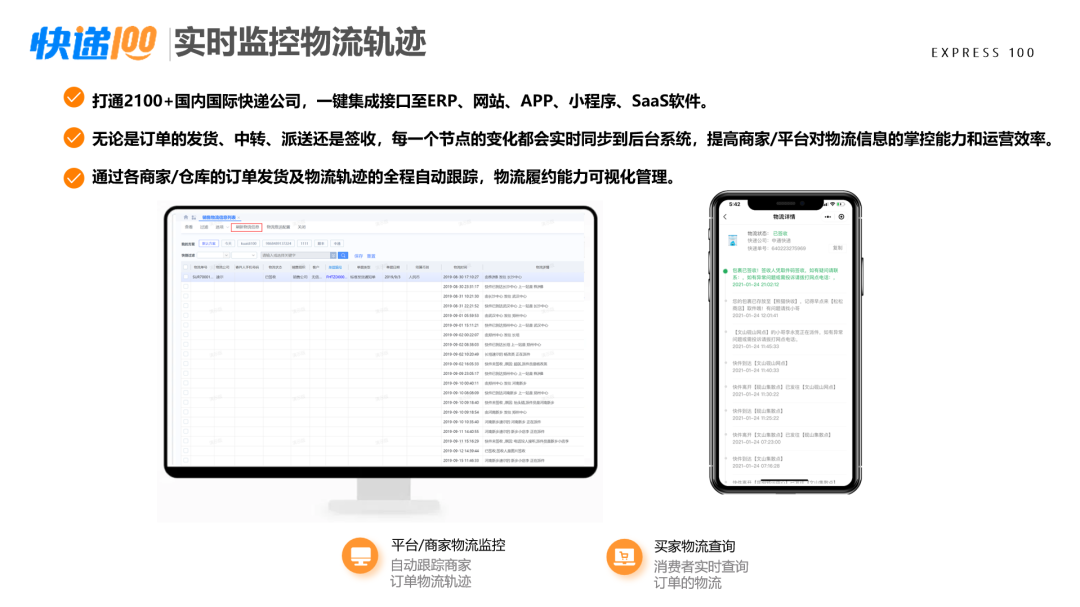Click 过滤 in the desktop toolbar
The height and width of the screenshot is (607, 1080).
coord(204,227)
